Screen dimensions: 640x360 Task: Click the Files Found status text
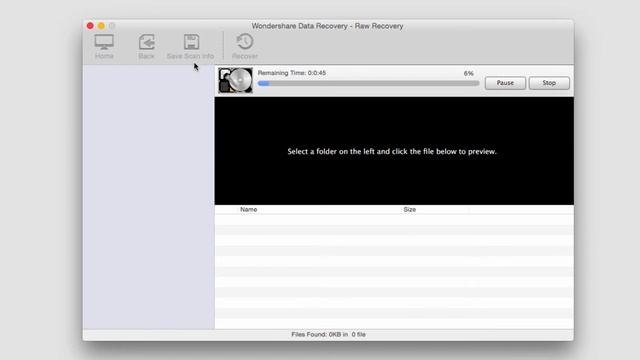click(329, 334)
